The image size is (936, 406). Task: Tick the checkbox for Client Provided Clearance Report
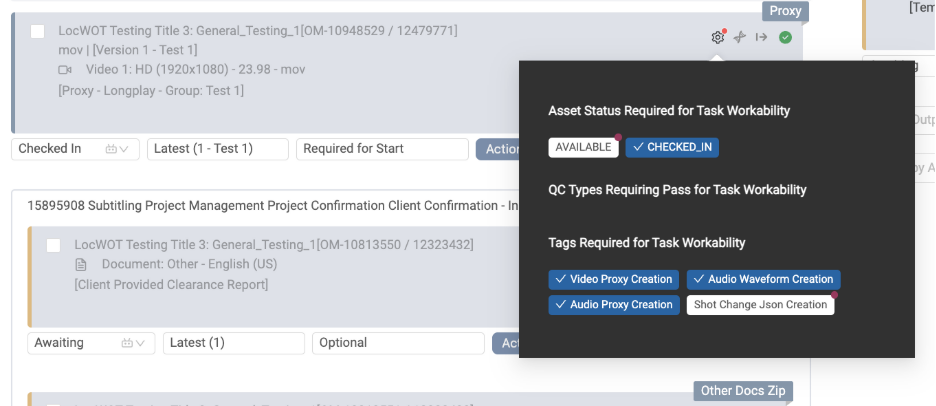pos(54,245)
